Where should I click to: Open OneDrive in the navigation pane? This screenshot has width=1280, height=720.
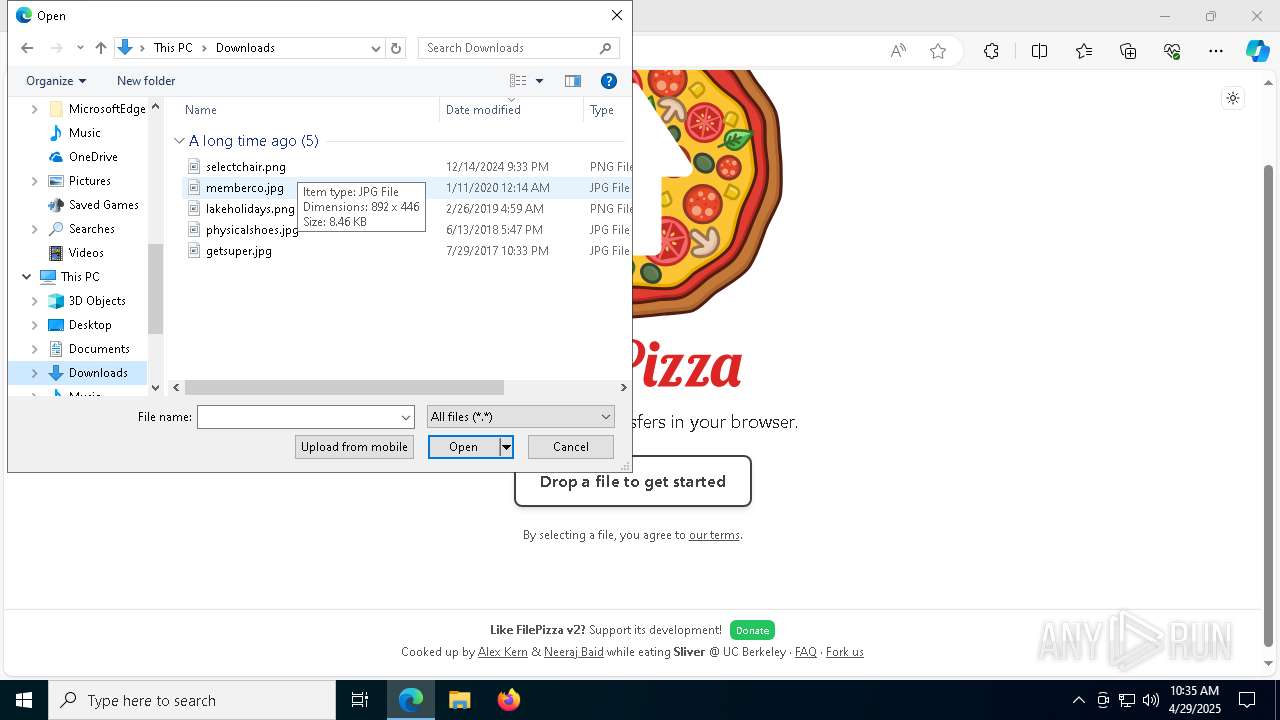93,157
